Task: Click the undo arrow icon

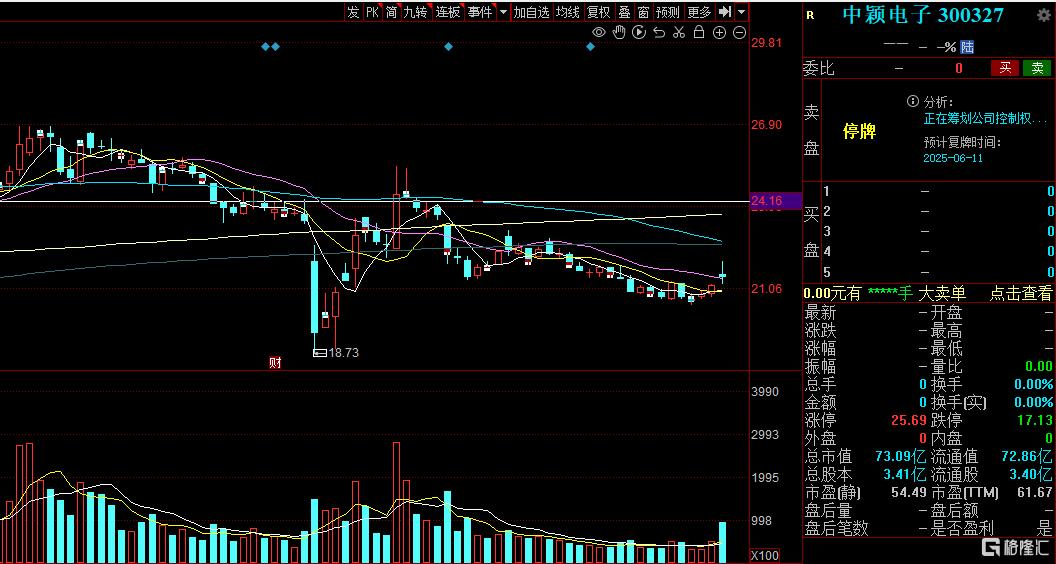Action: point(659,32)
